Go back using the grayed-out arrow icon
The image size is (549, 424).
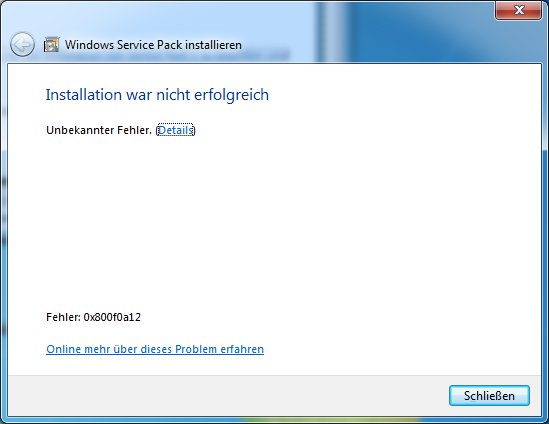[x=22, y=44]
